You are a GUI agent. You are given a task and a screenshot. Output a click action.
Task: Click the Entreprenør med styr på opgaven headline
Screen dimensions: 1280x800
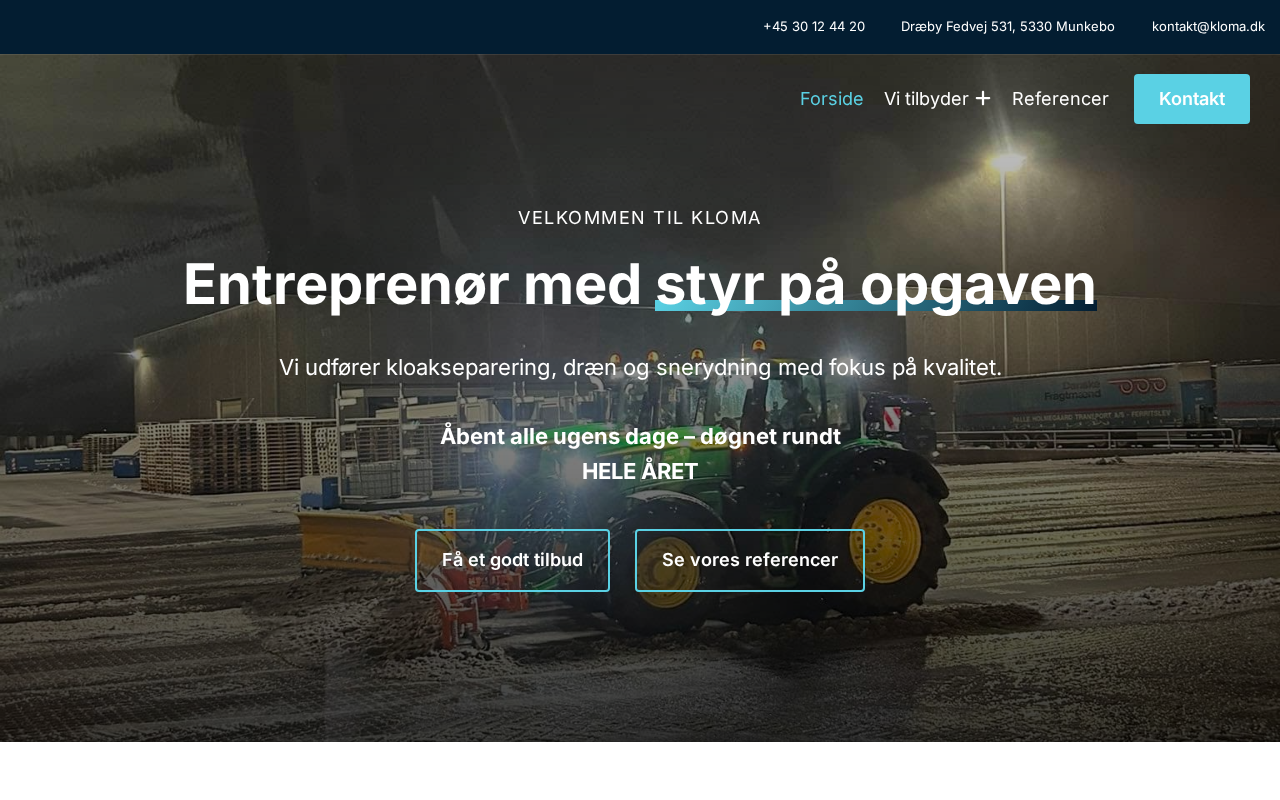(640, 284)
